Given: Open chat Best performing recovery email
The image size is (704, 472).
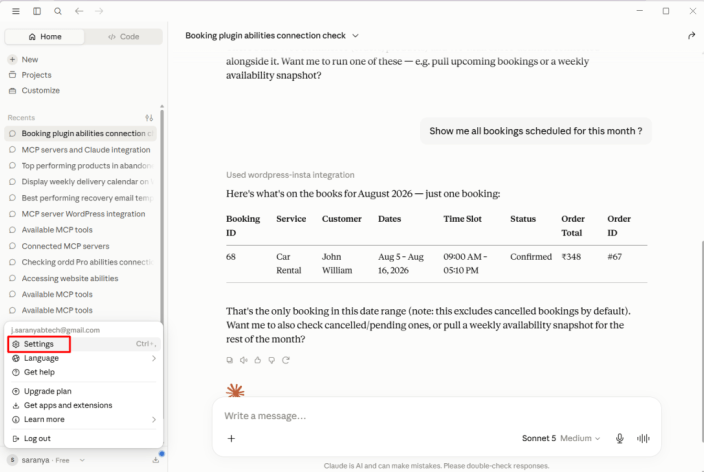Looking at the screenshot, I should (81, 198).
